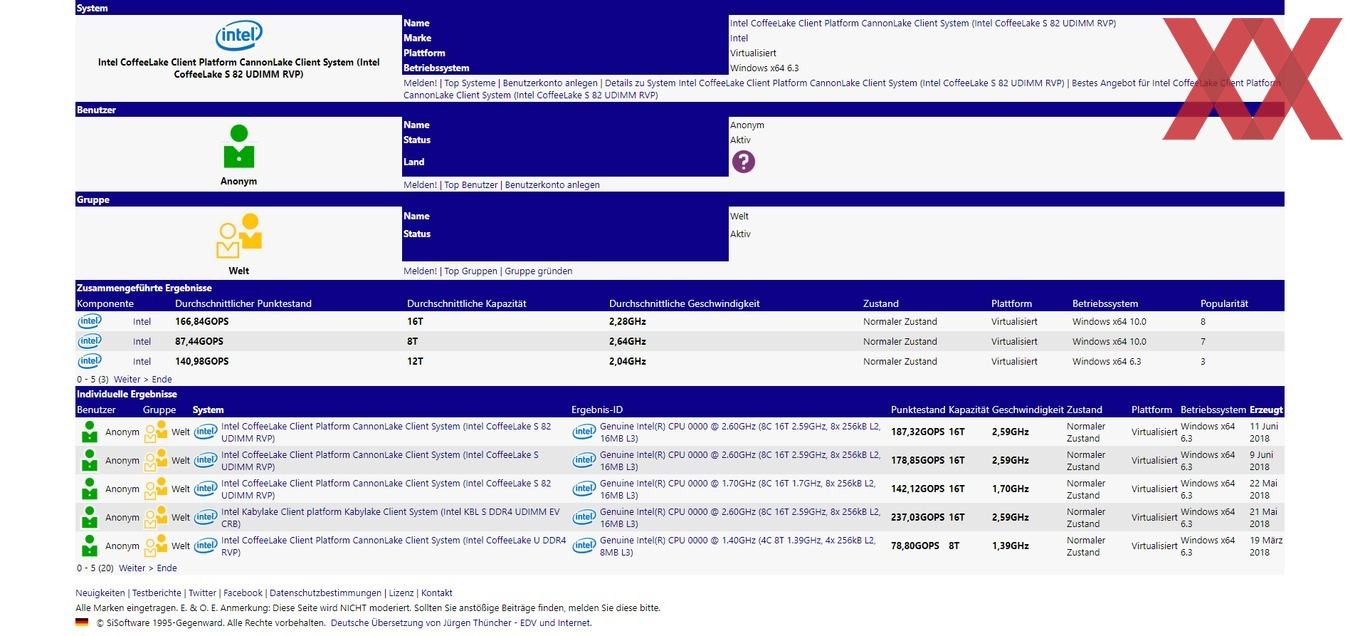Click the Punktestand column header in Individuelle Ergebnisse
The image size is (1360, 636).
tap(918, 409)
